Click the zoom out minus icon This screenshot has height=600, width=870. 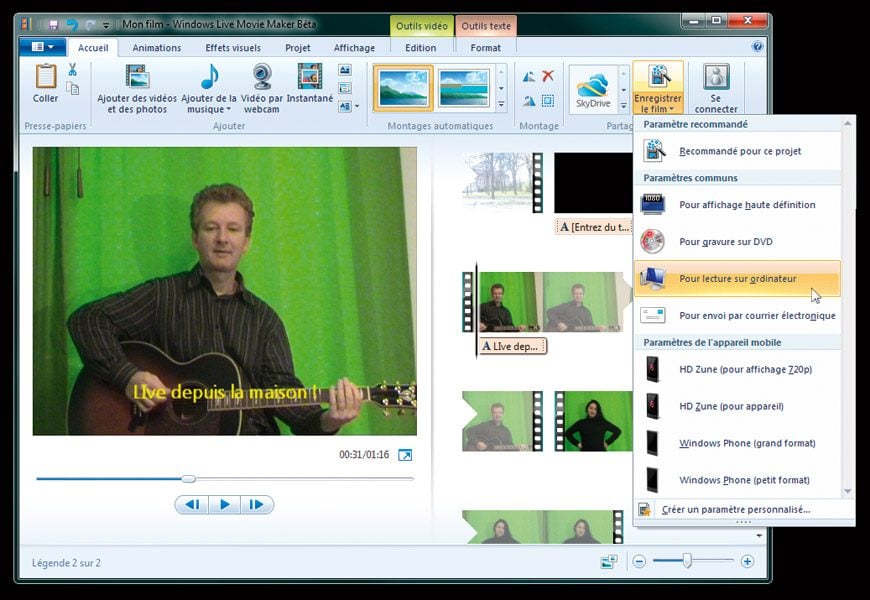(x=639, y=562)
